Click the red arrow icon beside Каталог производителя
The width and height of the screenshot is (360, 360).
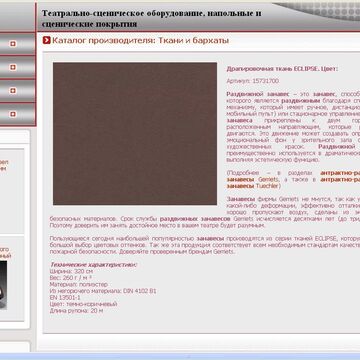click(x=47, y=40)
